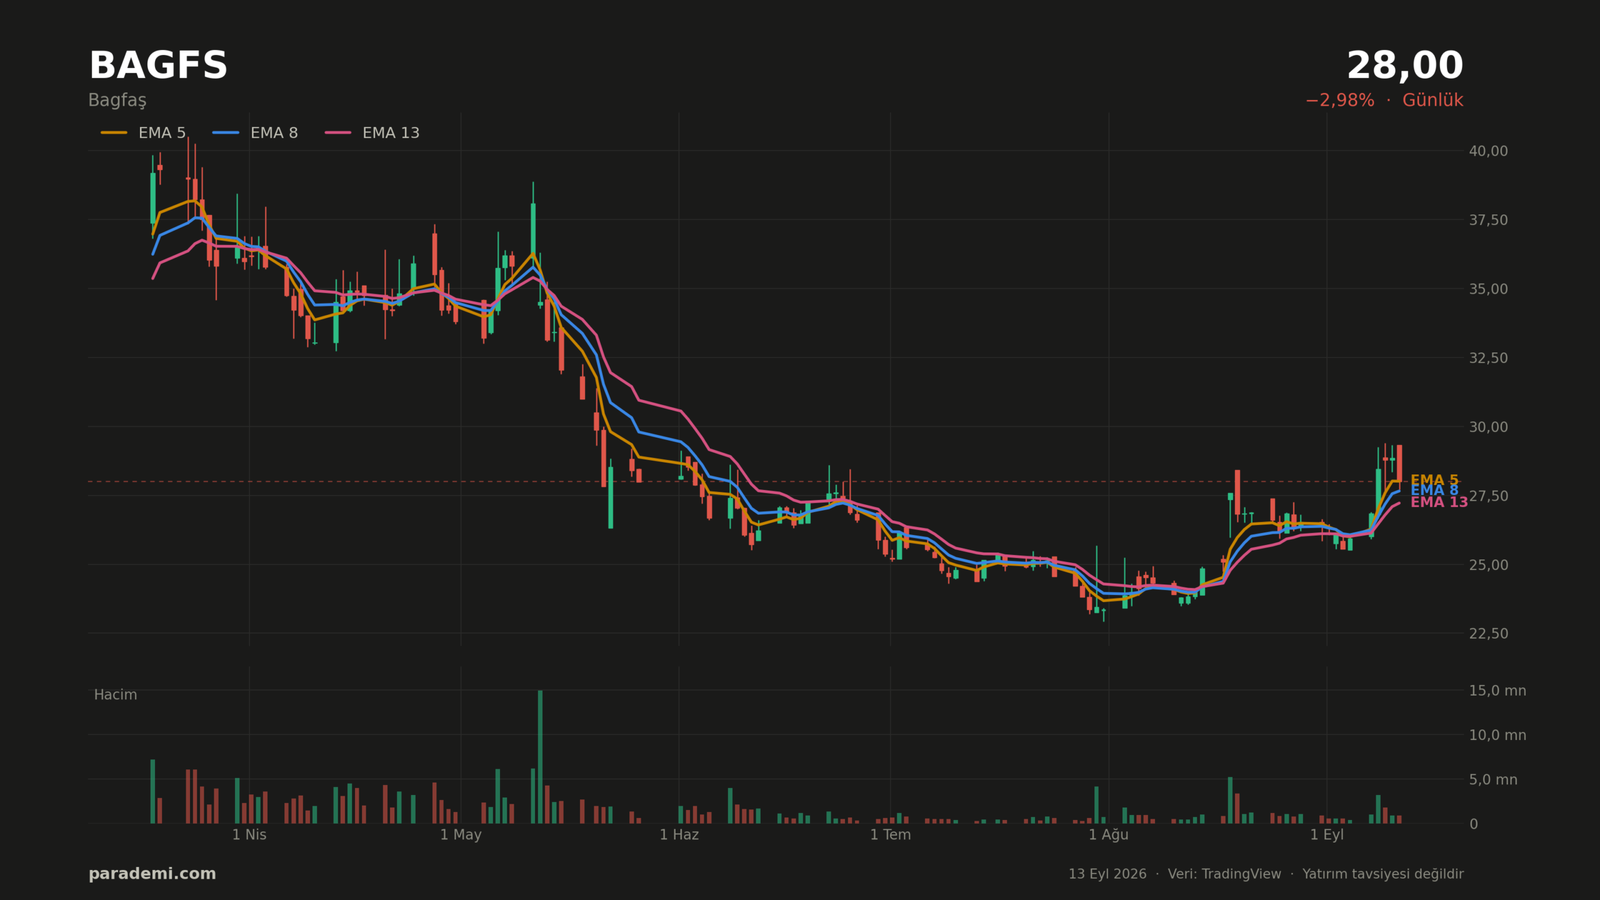Click the orange EMA 5 end label
The image size is (1600, 900).
pyautogui.click(x=1434, y=481)
